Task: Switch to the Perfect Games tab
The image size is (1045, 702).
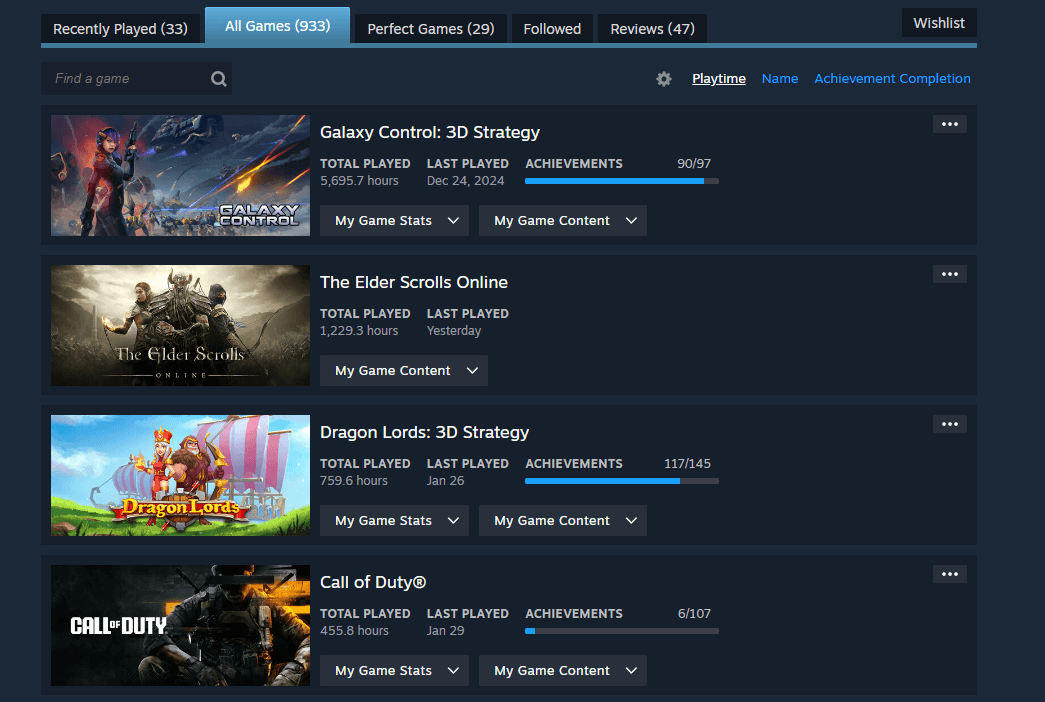Action: point(430,29)
